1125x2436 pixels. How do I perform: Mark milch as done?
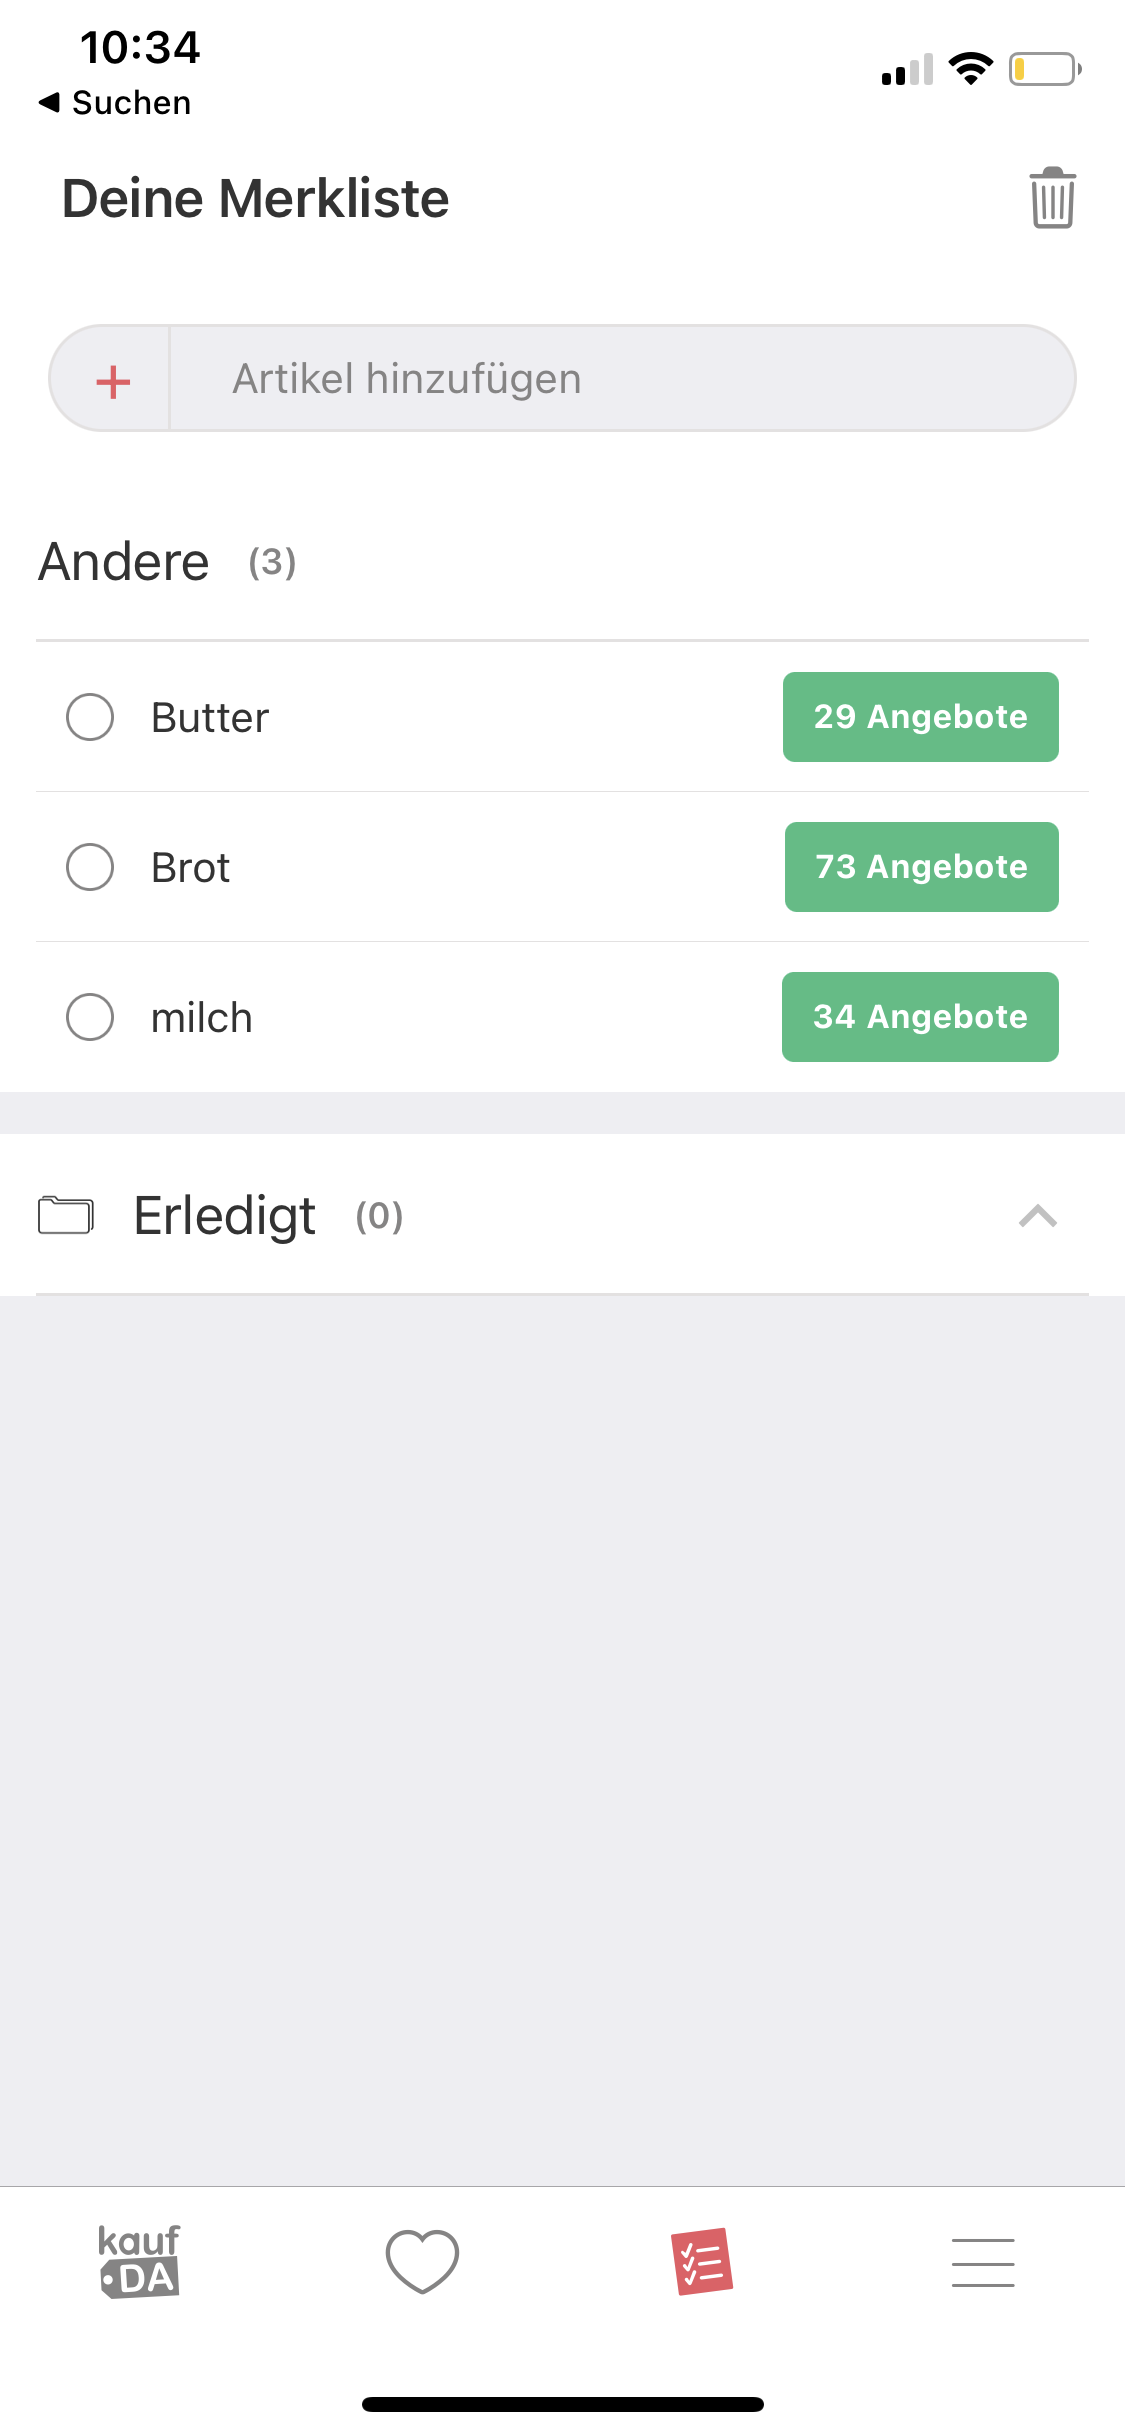90,1017
